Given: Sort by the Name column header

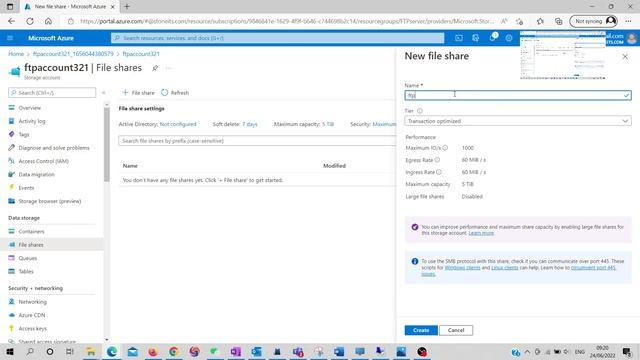Looking at the screenshot, I should [130, 166].
